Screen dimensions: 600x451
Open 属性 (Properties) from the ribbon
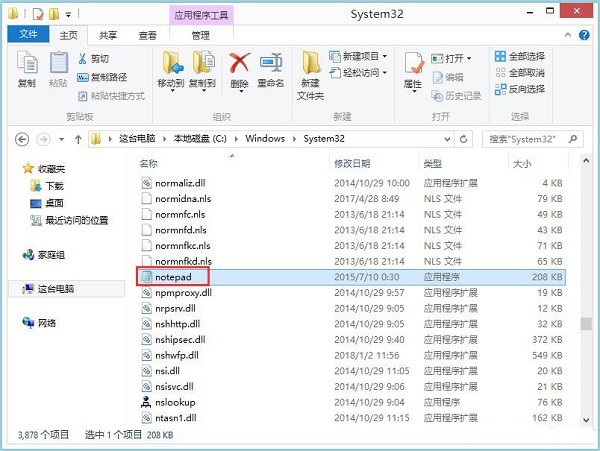tap(413, 70)
